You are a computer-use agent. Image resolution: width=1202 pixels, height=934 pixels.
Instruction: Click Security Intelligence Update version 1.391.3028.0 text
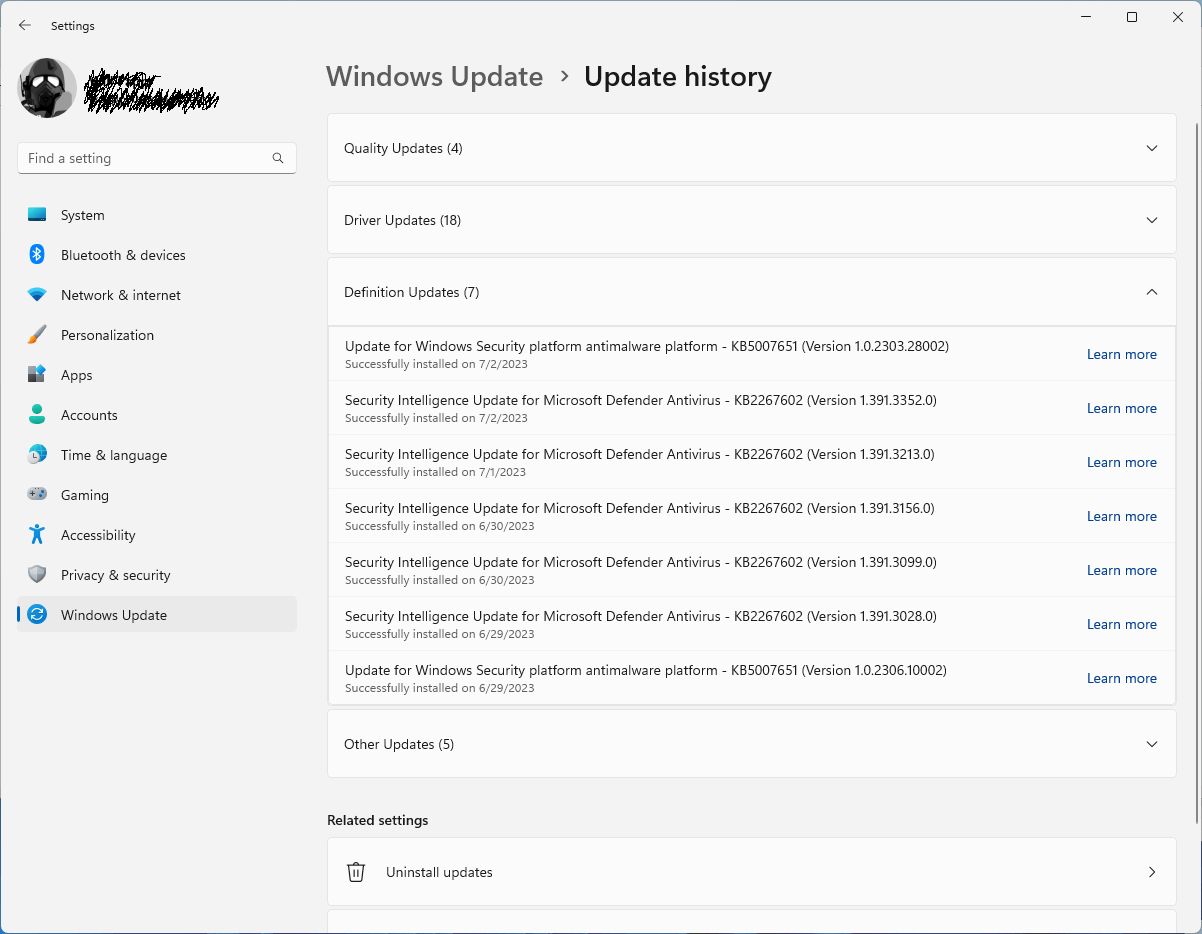point(641,616)
